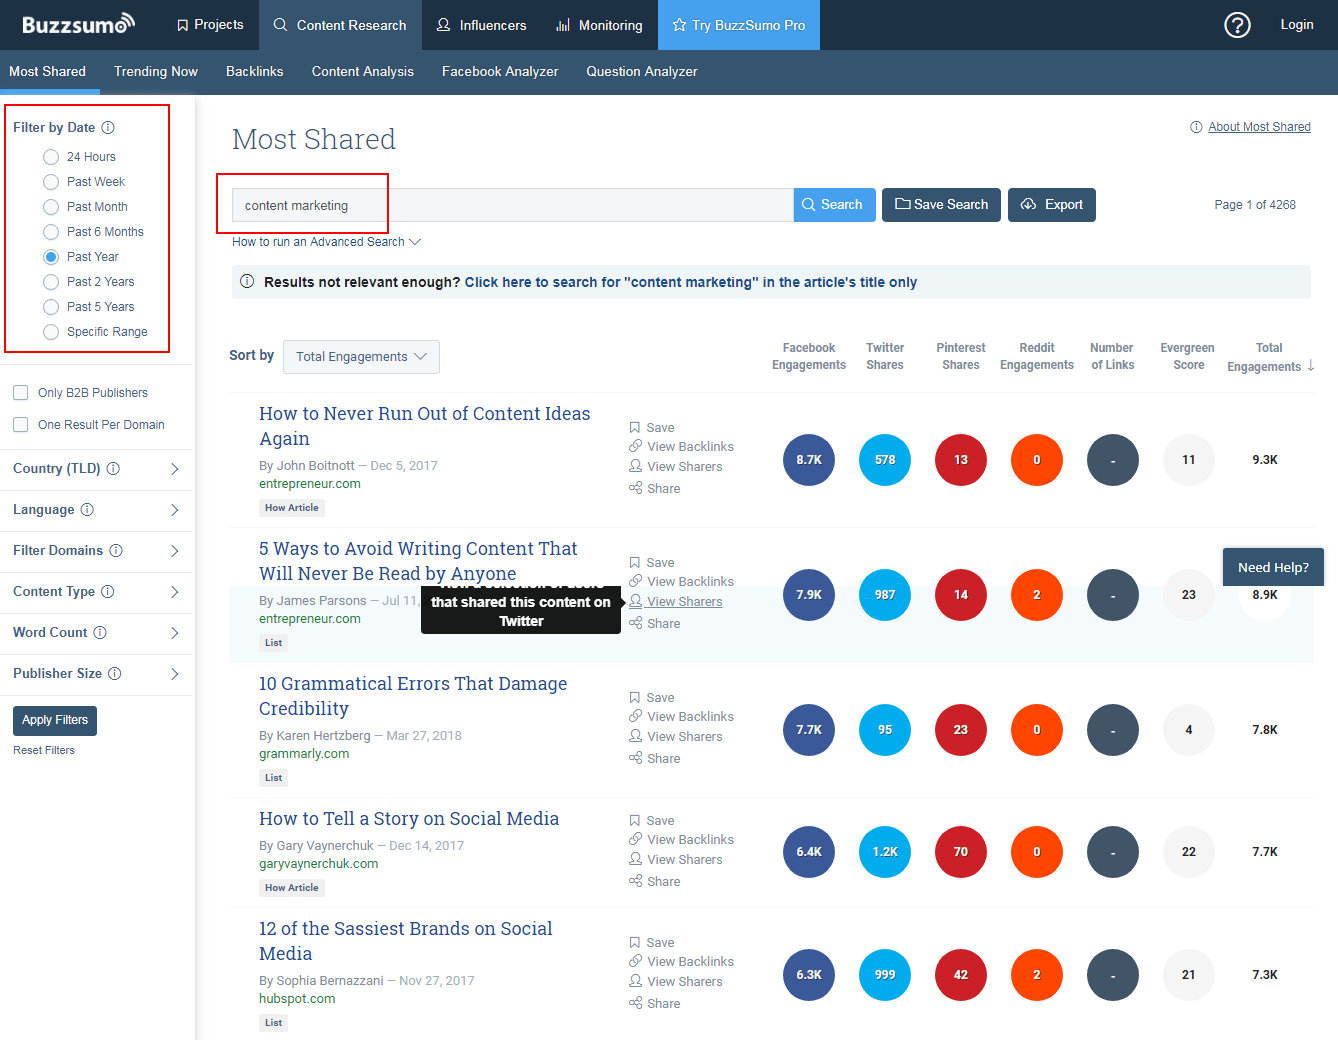The height and width of the screenshot is (1040, 1338).
Task: Click the Reset Filters link
Action: coord(44,750)
